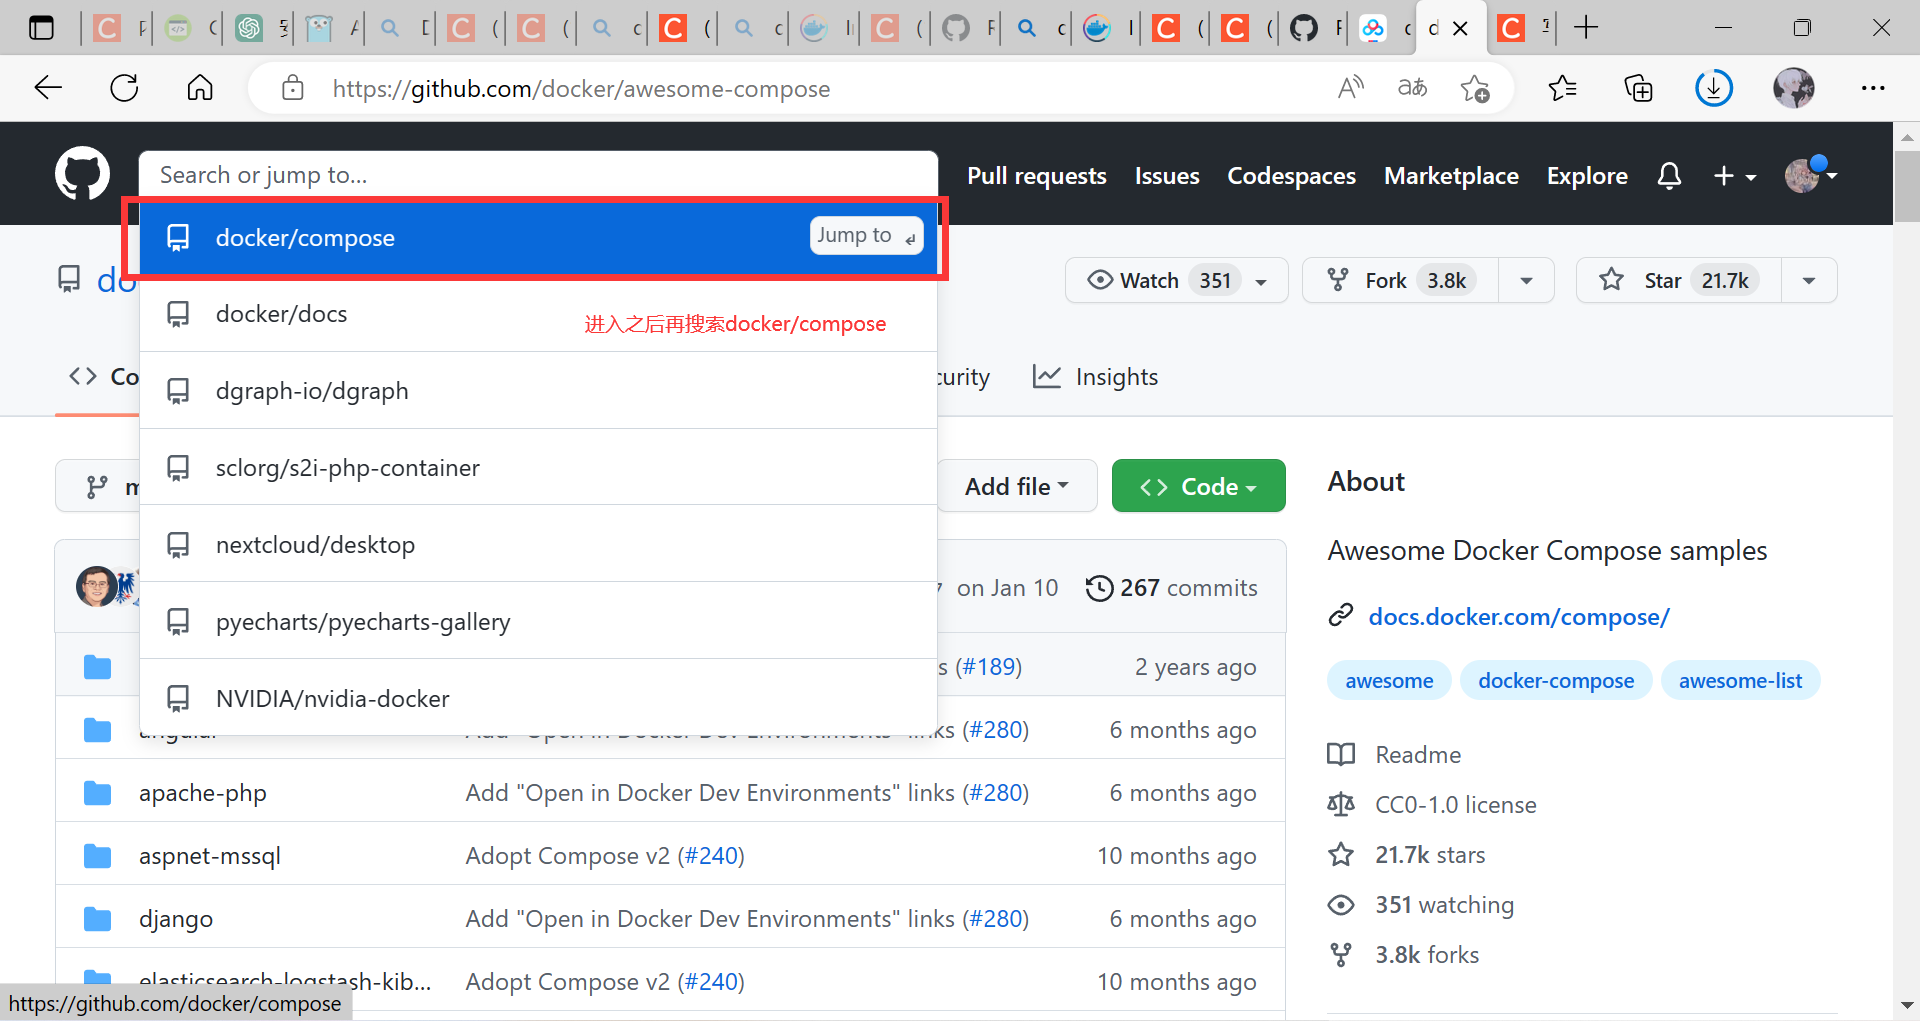Viewport: 1920px width, 1021px height.
Task: Star the repository
Action: click(1679, 280)
